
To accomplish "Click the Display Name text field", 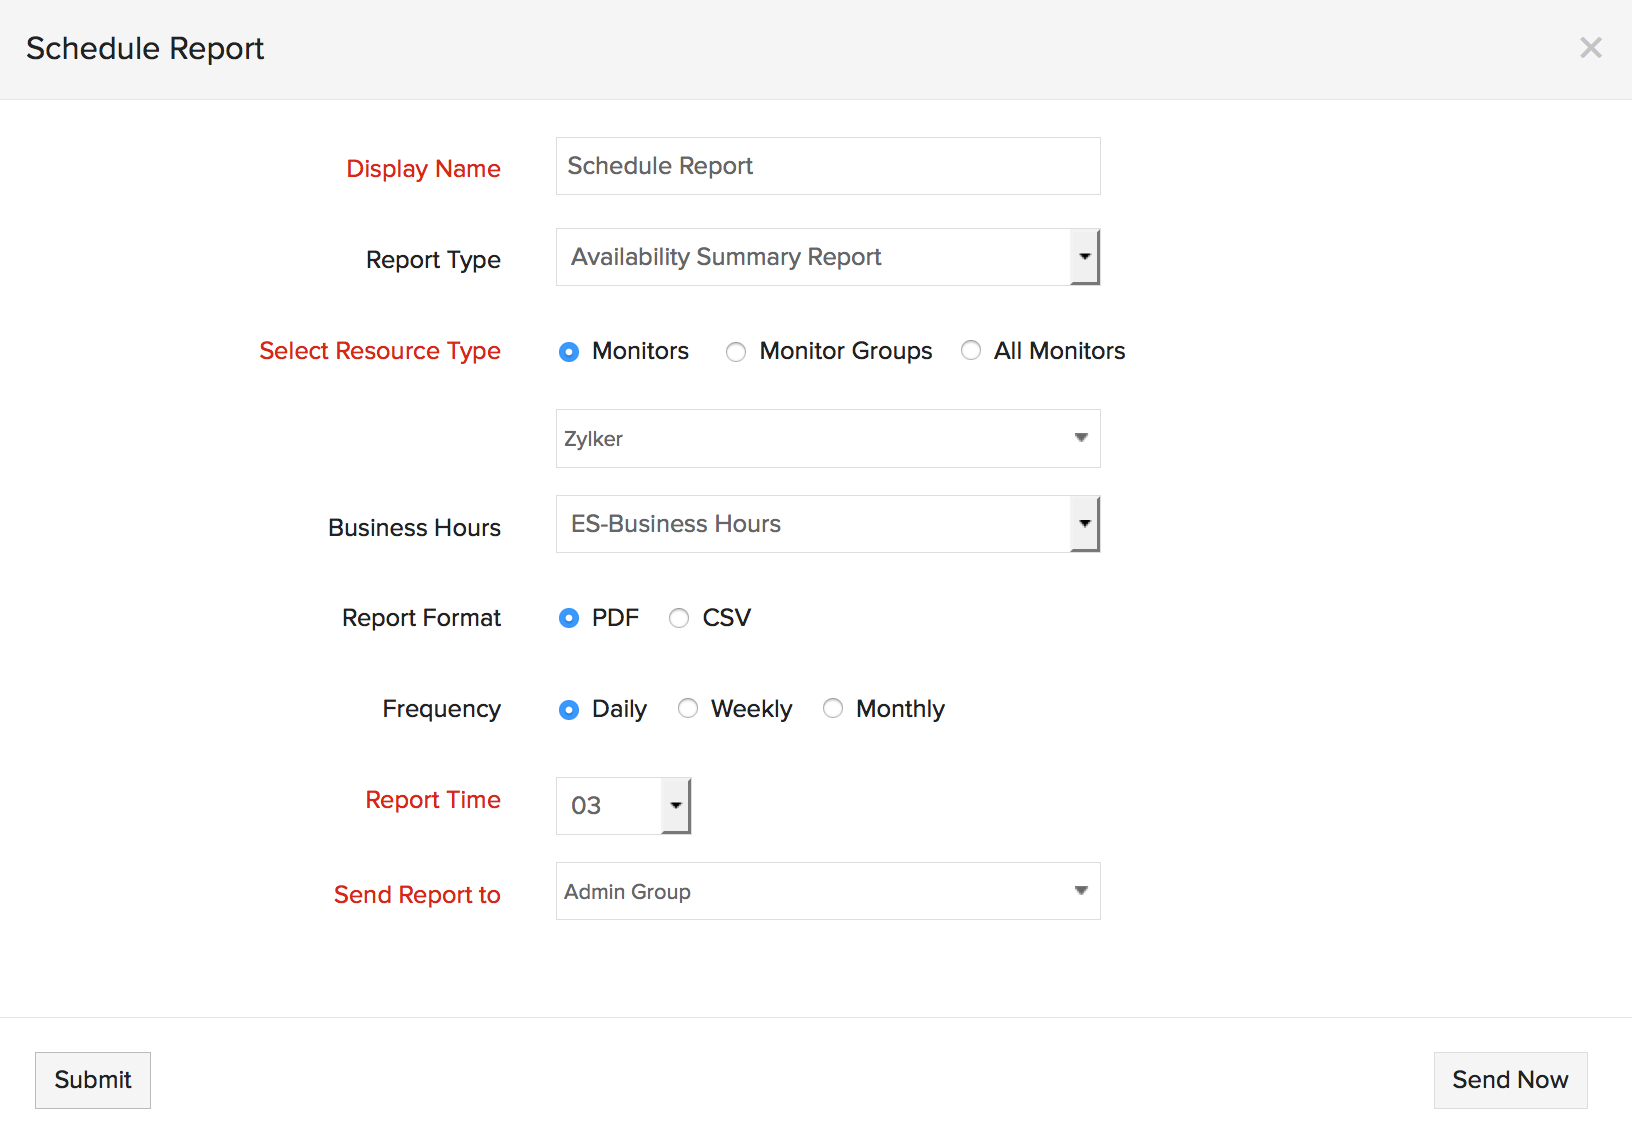I will pyautogui.click(x=827, y=166).
